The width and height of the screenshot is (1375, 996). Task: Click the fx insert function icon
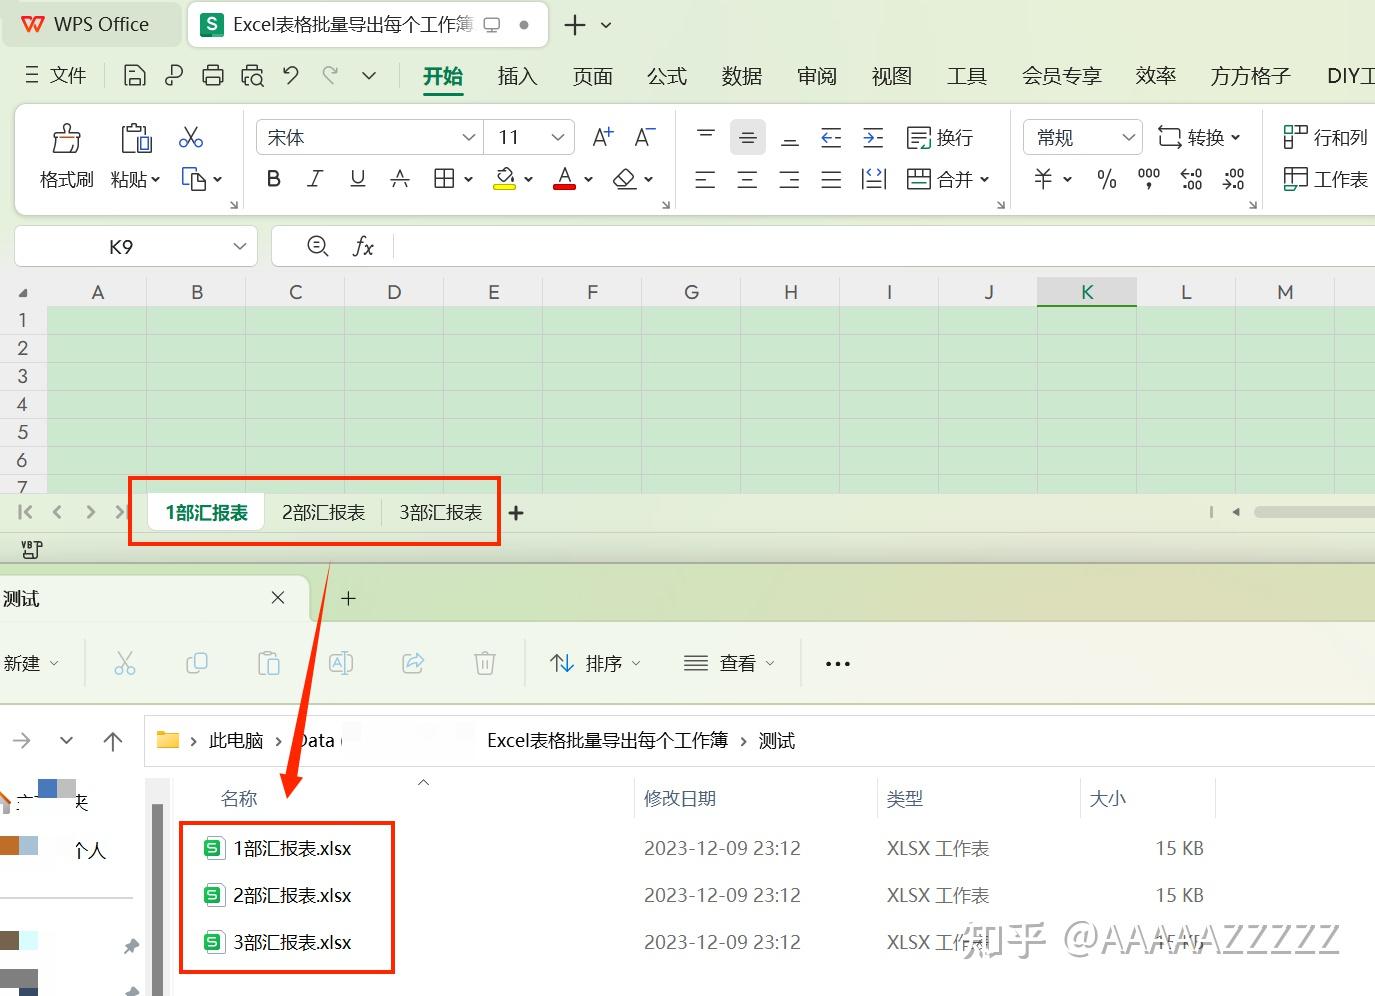(363, 246)
